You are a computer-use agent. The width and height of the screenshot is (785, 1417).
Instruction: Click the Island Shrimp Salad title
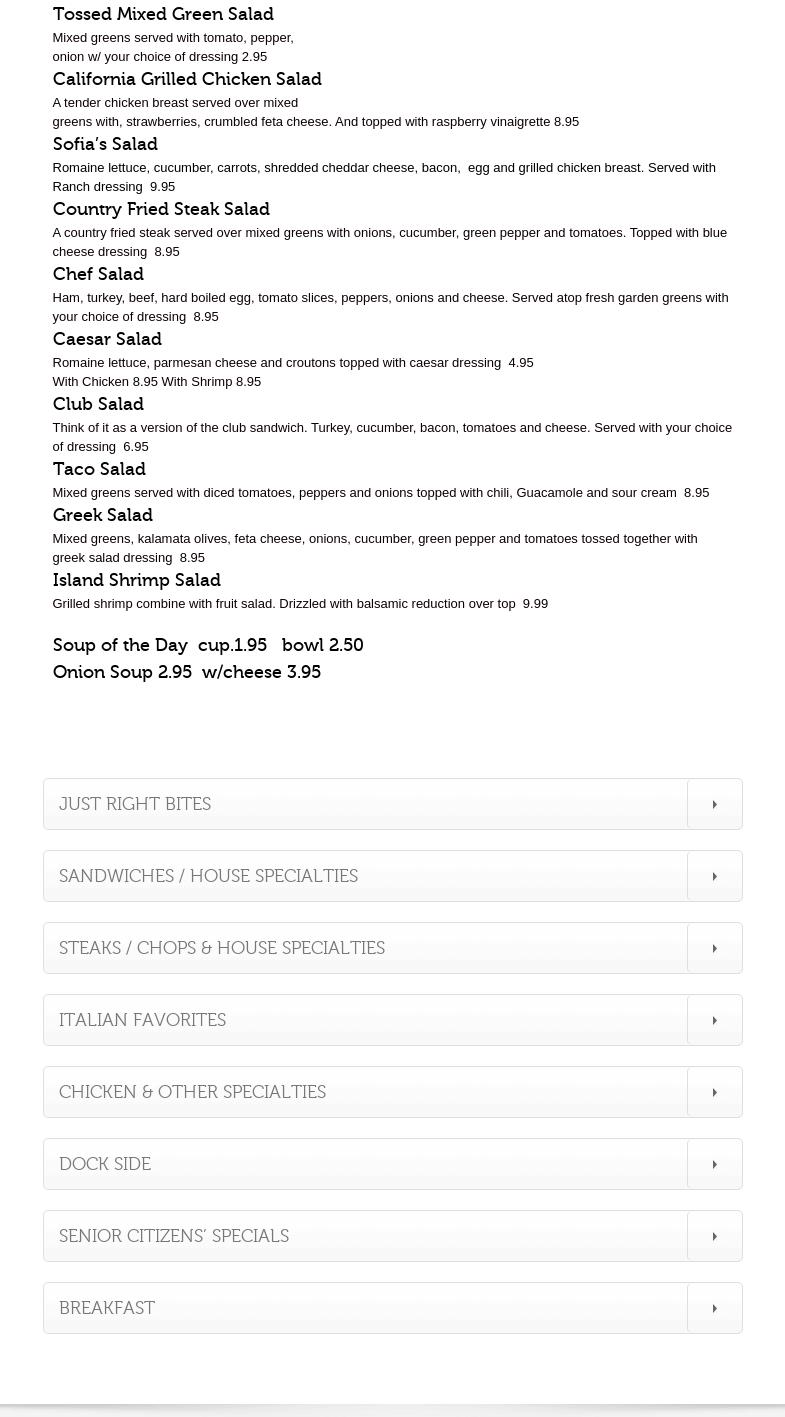(136, 580)
